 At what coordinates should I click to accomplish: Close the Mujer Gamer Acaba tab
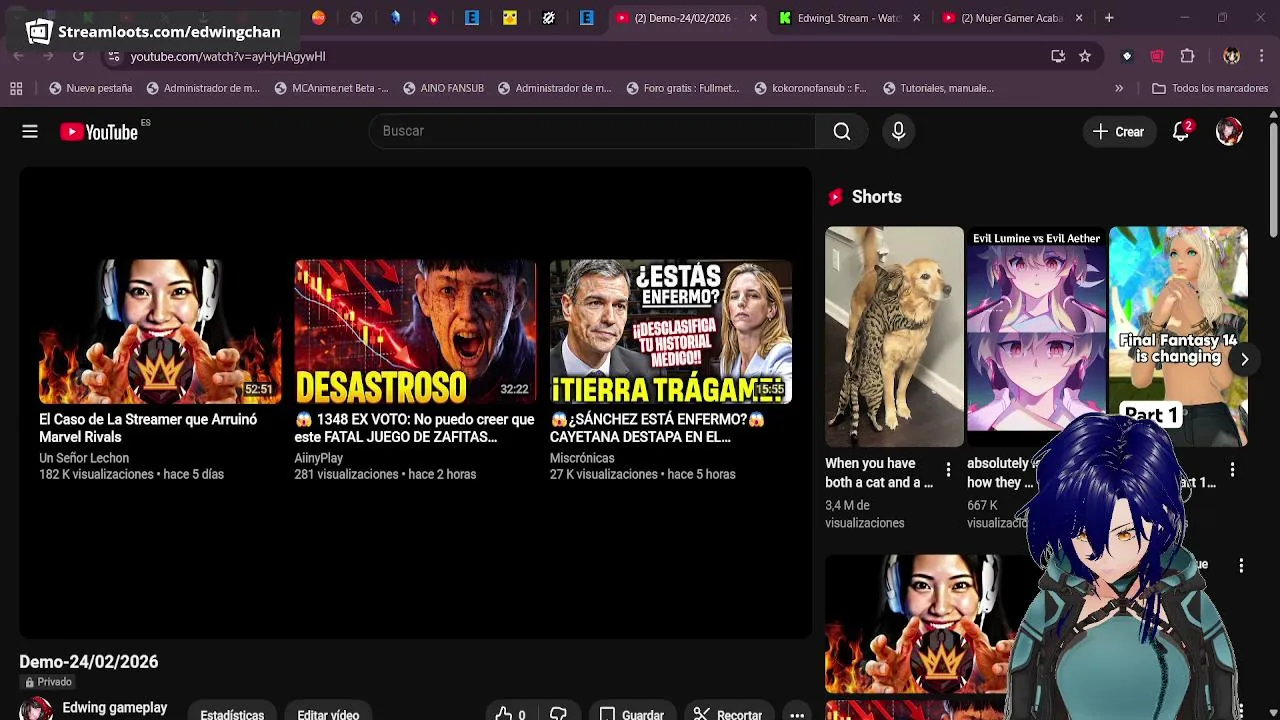click(1079, 18)
